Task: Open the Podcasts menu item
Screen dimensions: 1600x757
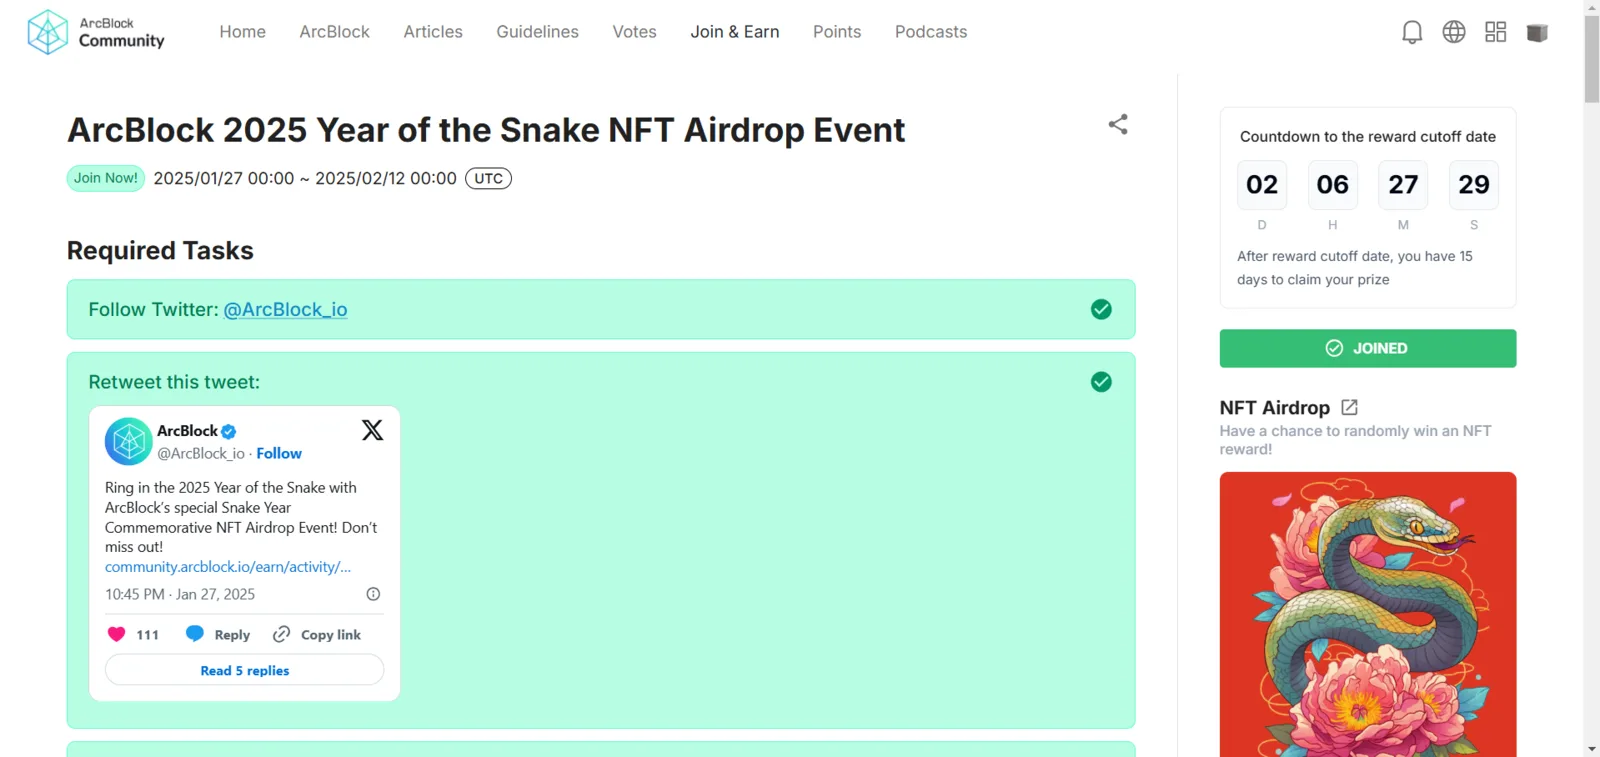Action: pyautogui.click(x=931, y=32)
